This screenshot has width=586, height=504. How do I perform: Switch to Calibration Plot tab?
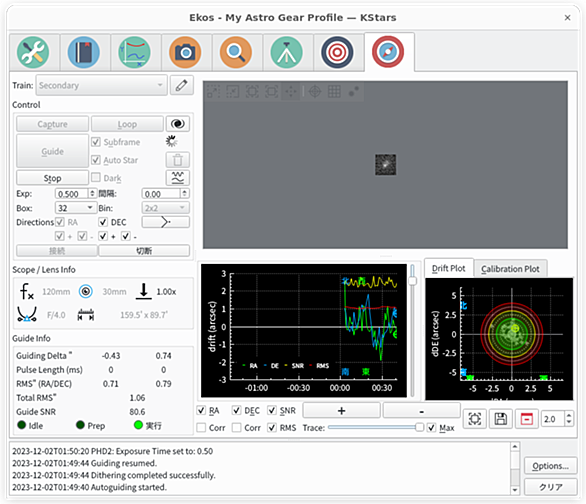pyautogui.click(x=510, y=269)
